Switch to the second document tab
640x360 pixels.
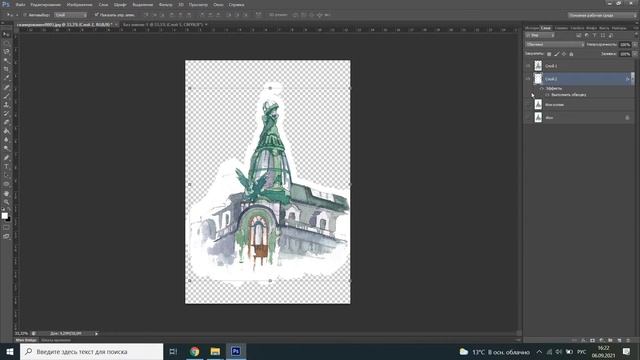pos(163,25)
